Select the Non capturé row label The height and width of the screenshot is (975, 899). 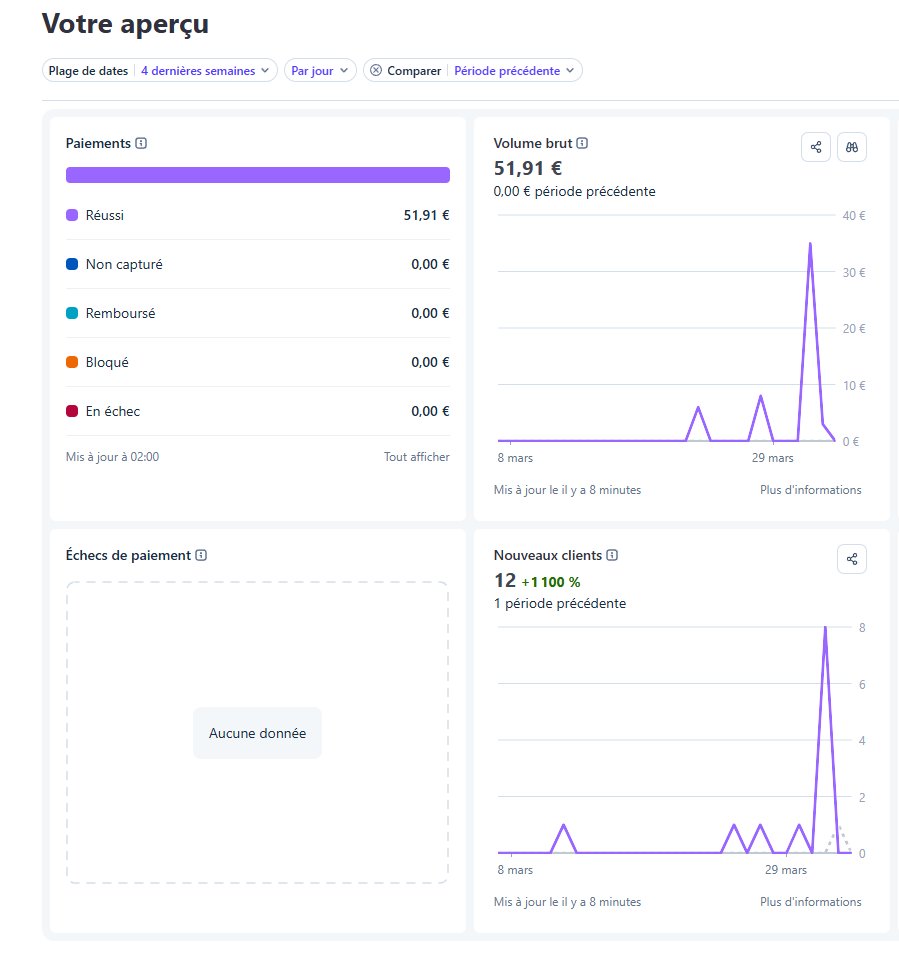click(124, 264)
